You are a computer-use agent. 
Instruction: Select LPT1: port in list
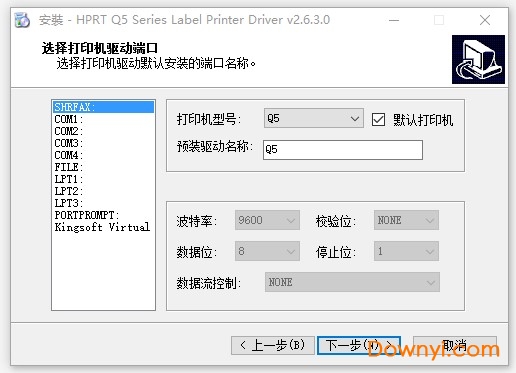pyautogui.click(x=103, y=179)
